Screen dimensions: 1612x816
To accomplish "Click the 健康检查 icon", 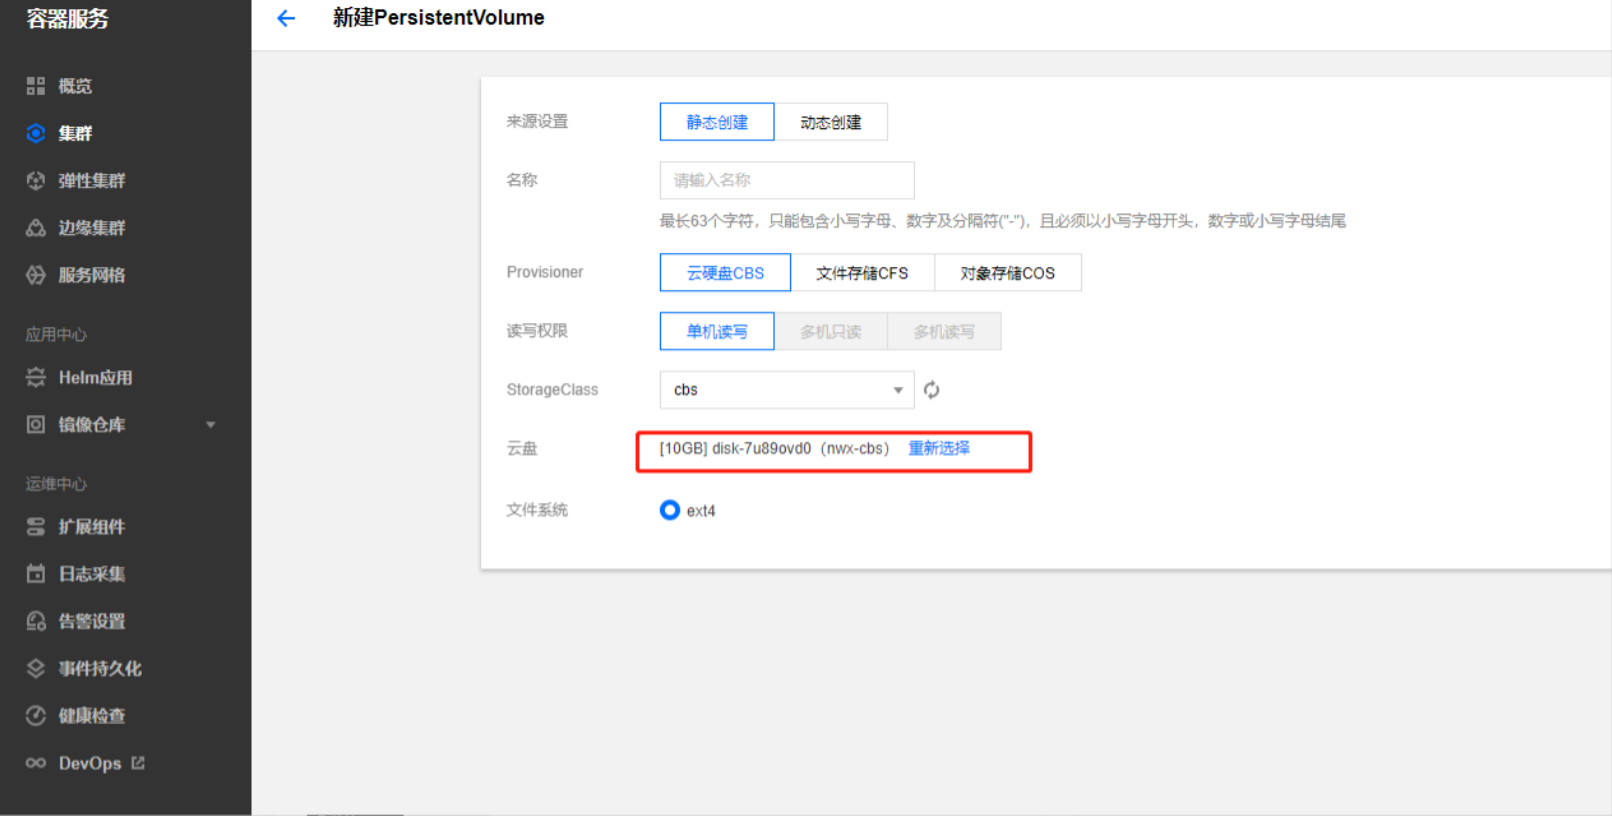I will coord(36,716).
